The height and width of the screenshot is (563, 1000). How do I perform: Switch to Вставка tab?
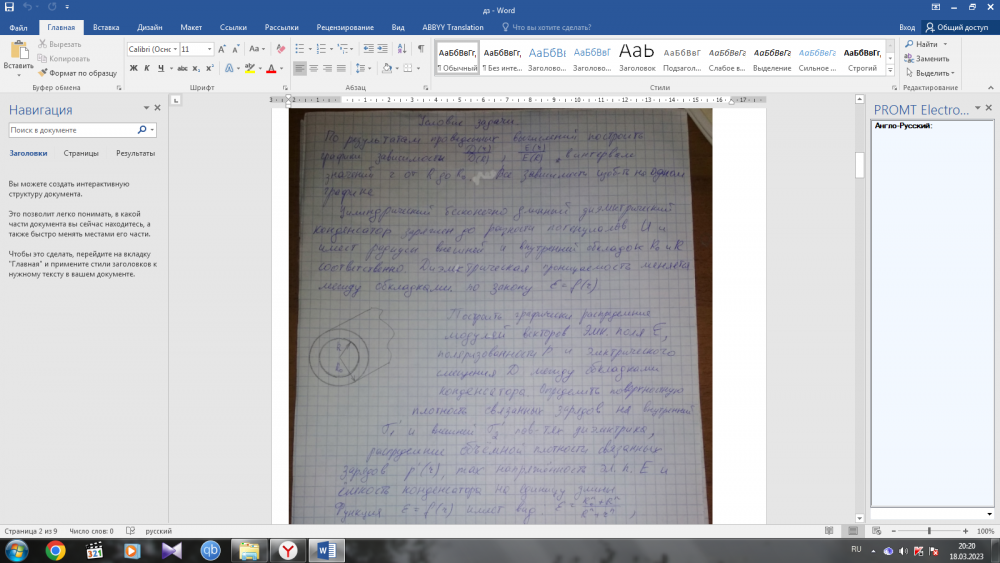(106, 27)
